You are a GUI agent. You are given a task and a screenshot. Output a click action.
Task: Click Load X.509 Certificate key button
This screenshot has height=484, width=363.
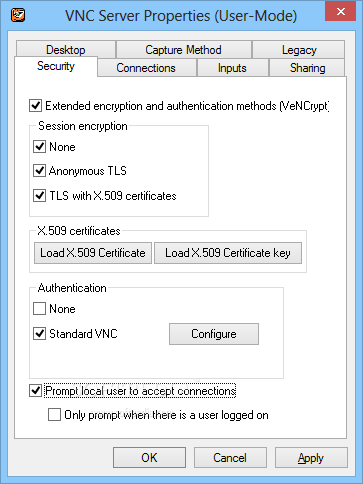pos(228,253)
